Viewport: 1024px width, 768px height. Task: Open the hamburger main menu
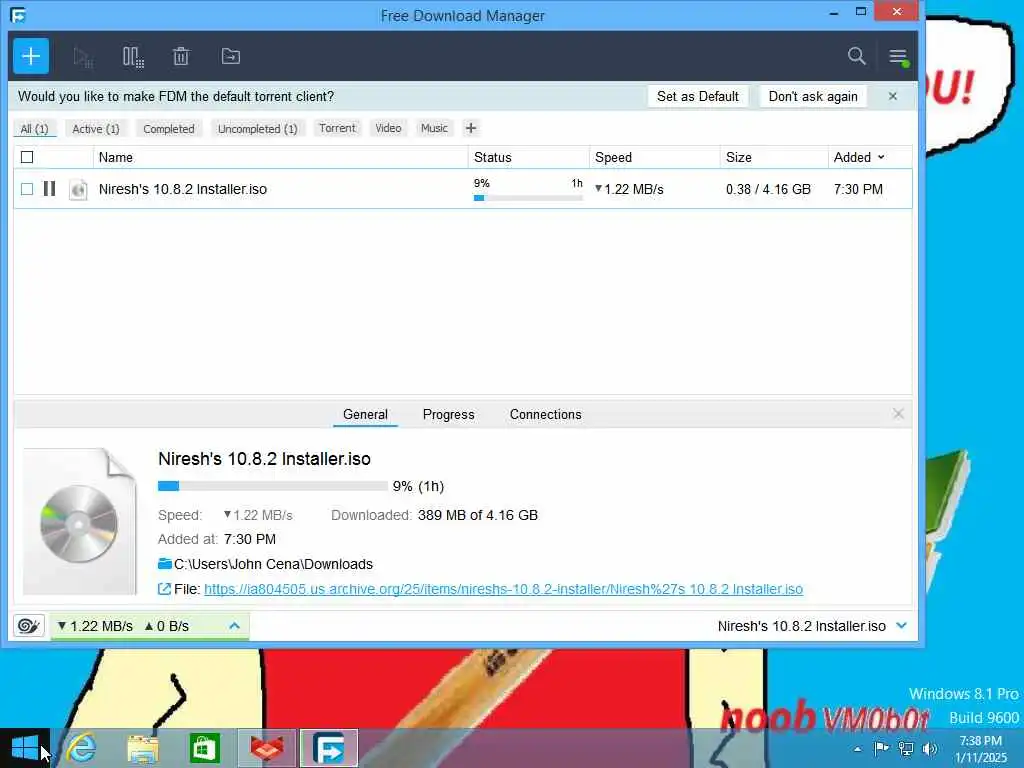[x=898, y=56]
